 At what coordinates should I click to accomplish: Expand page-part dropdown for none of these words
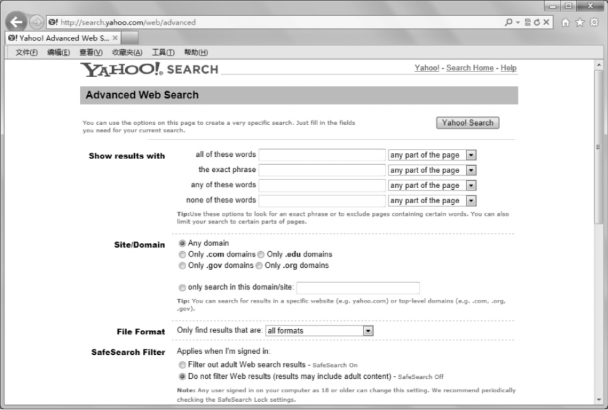pos(432,200)
